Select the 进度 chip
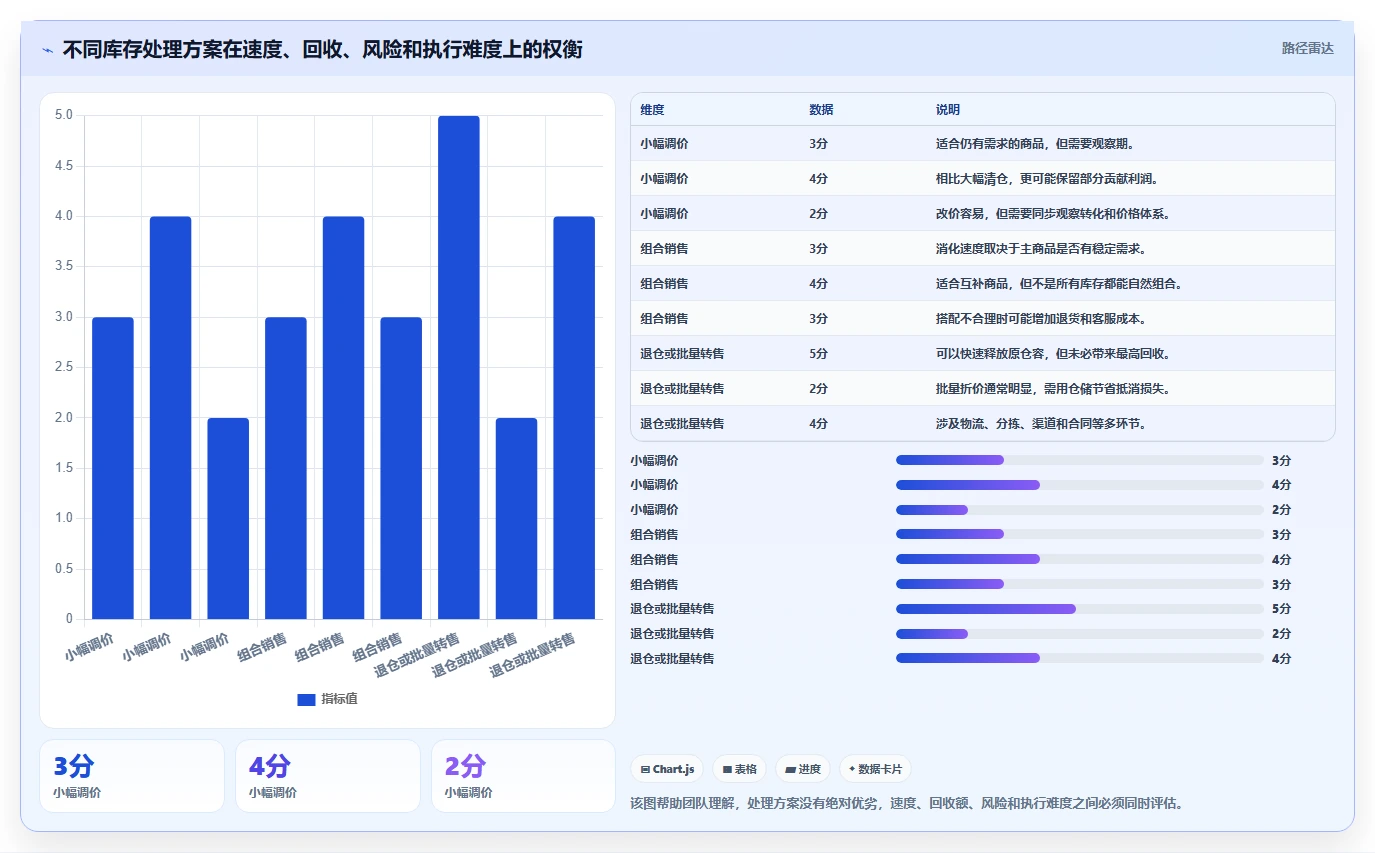Viewport: 1375px width, 853px height. (x=803, y=769)
